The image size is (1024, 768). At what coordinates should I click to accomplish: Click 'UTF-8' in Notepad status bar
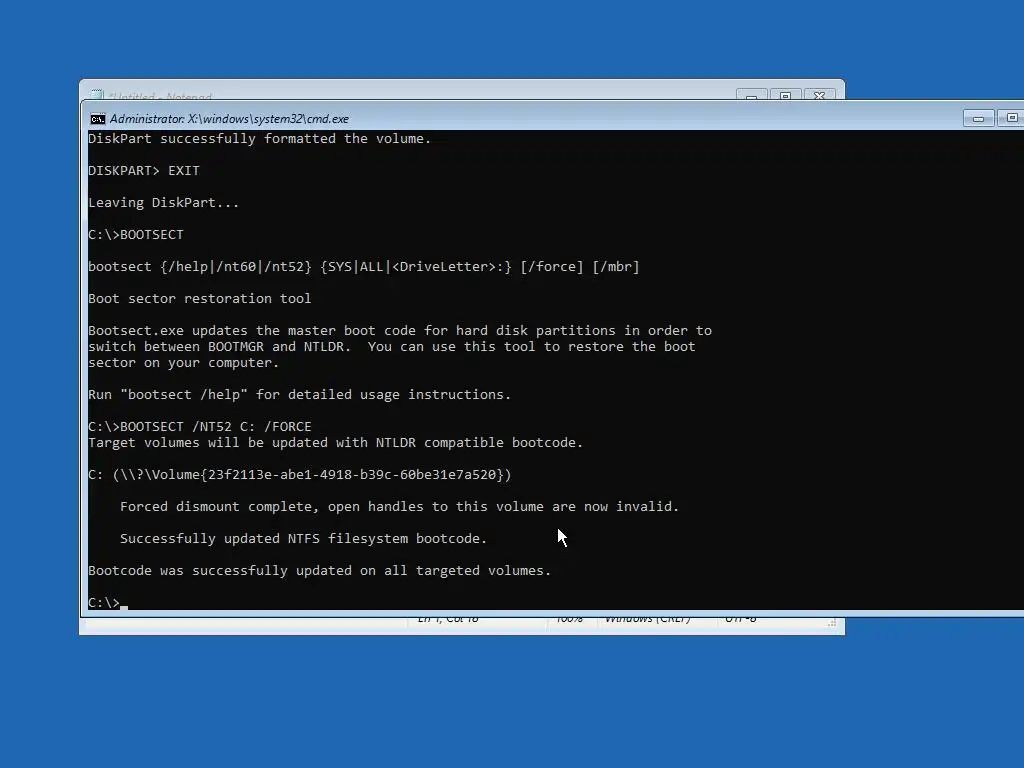click(741, 618)
